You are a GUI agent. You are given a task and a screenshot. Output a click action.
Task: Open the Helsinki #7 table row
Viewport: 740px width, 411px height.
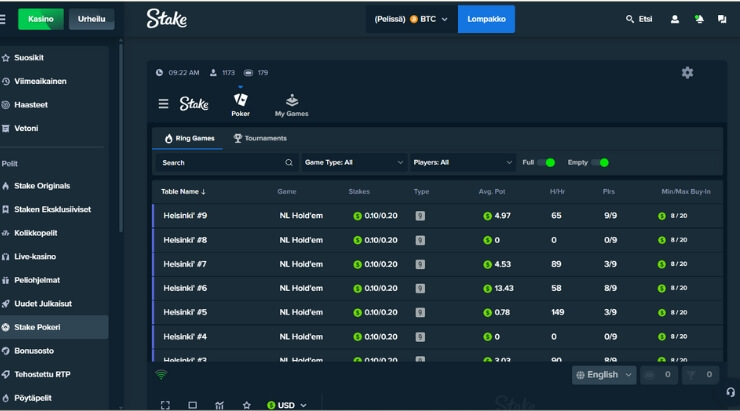437,264
